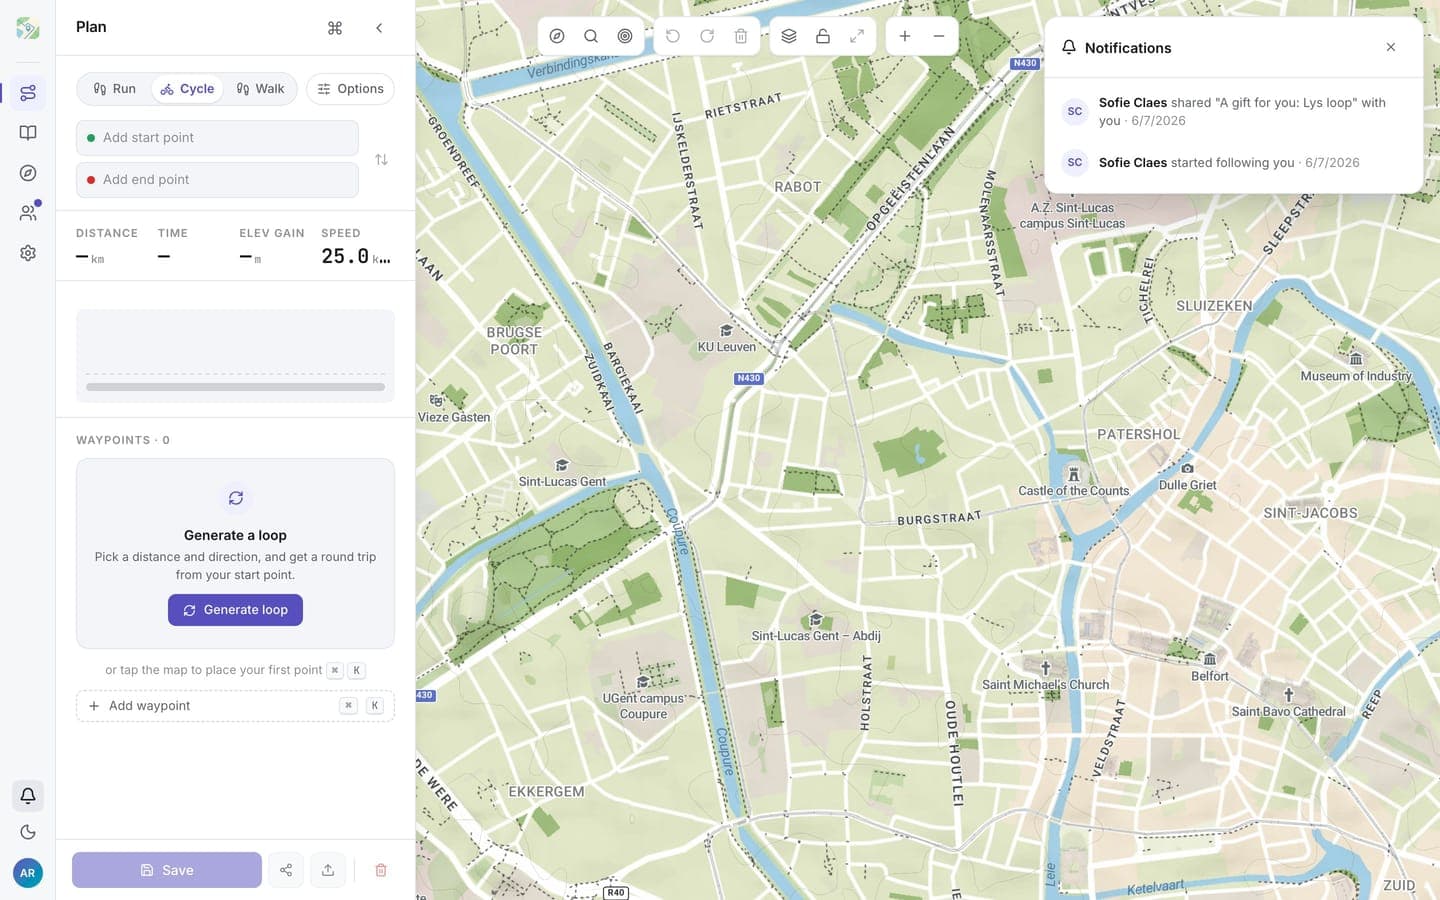This screenshot has height=900, width=1440.
Task: Collapse the Plan panel with chevron
Action: (x=379, y=28)
